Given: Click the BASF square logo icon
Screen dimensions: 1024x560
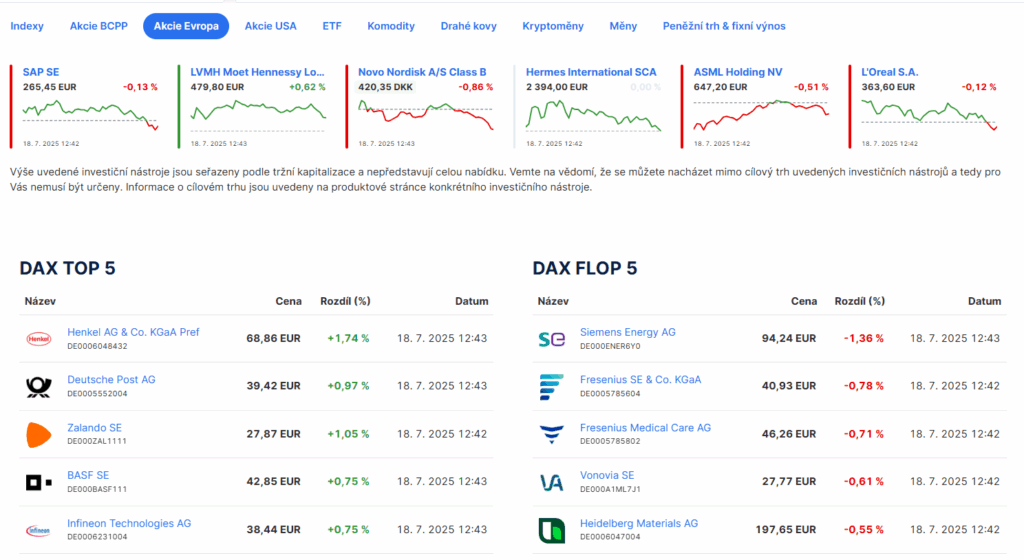Looking at the screenshot, I should [x=39, y=482].
